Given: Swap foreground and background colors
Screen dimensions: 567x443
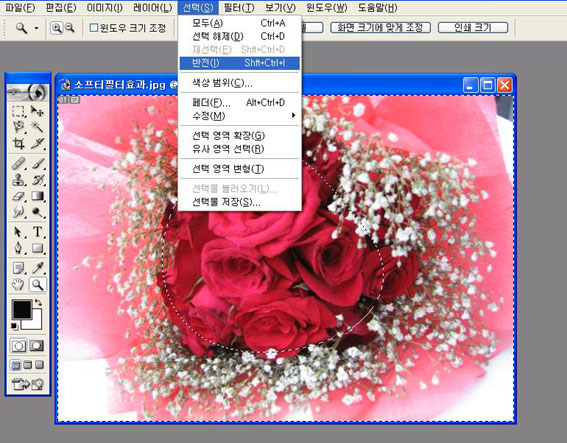Looking at the screenshot, I should click(x=38, y=302).
